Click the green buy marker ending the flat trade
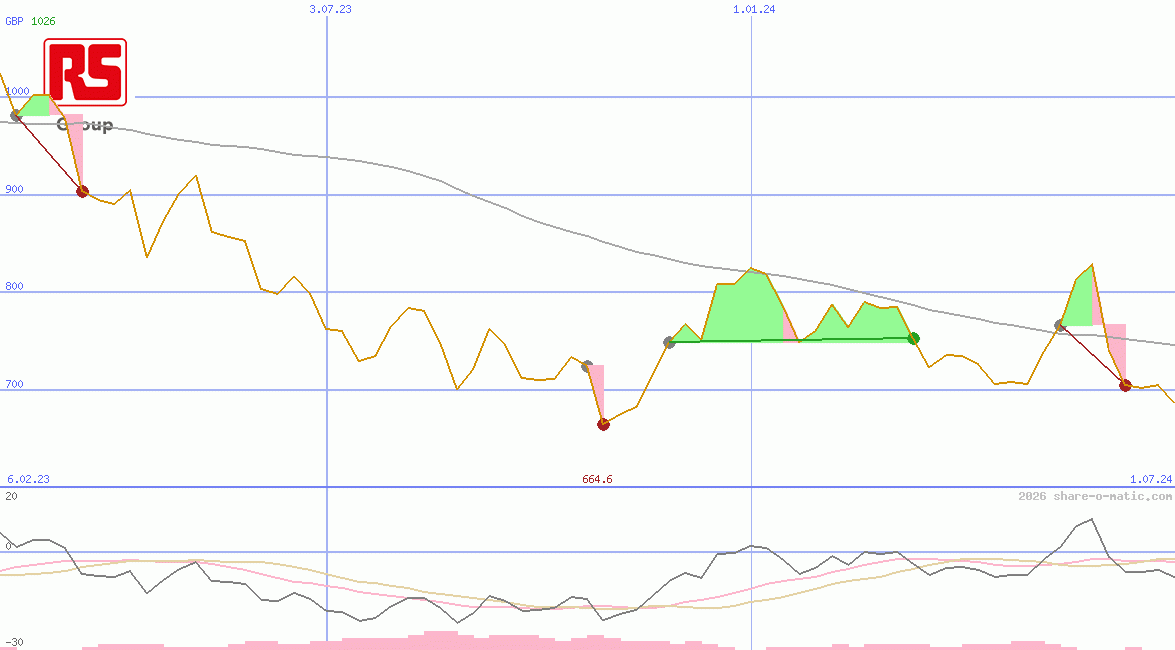This screenshot has width=1175, height=650. (x=912, y=338)
